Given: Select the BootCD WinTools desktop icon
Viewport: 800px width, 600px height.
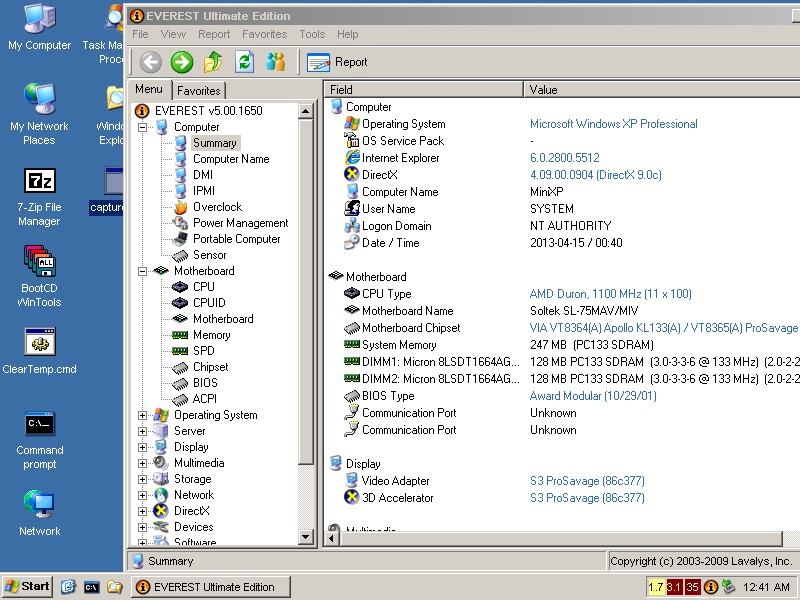Looking at the screenshot, I should (39, 277).
